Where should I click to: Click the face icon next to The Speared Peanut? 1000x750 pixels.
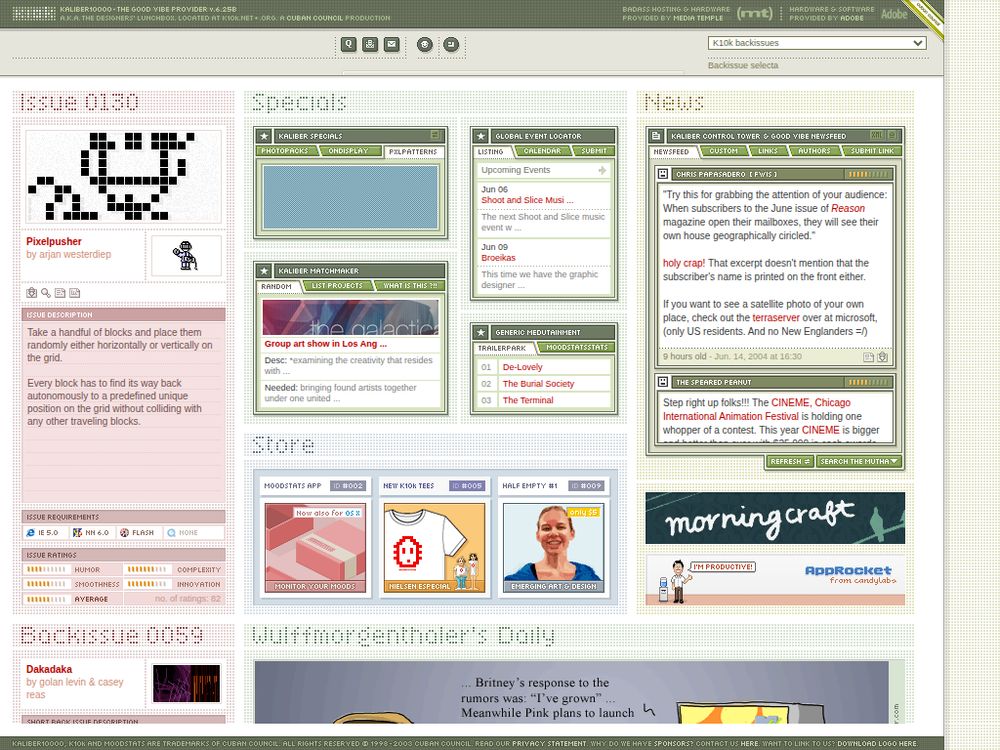663,382
